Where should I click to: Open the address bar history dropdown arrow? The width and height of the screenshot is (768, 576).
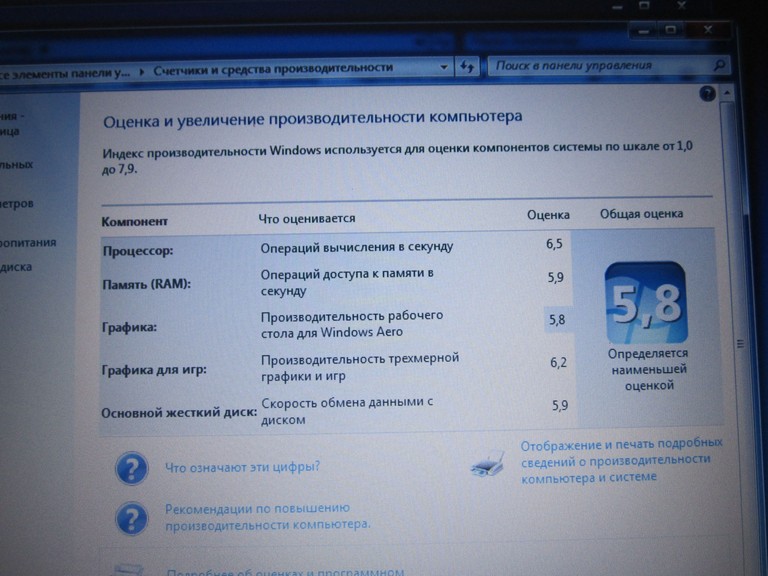click(444, 67)
